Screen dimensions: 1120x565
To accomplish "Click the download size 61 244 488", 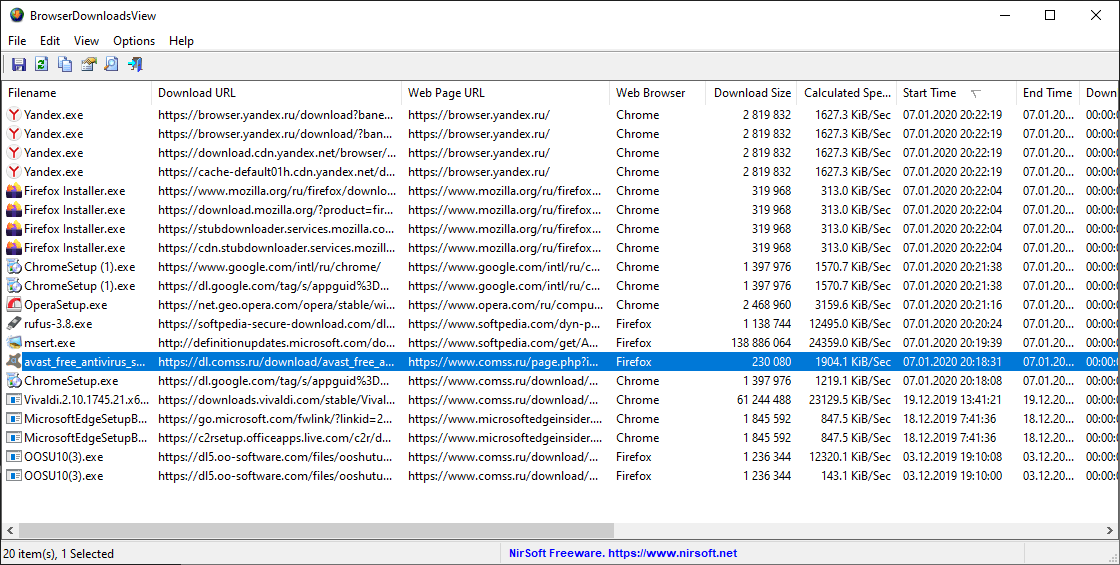I will click(x=766, y=400).
